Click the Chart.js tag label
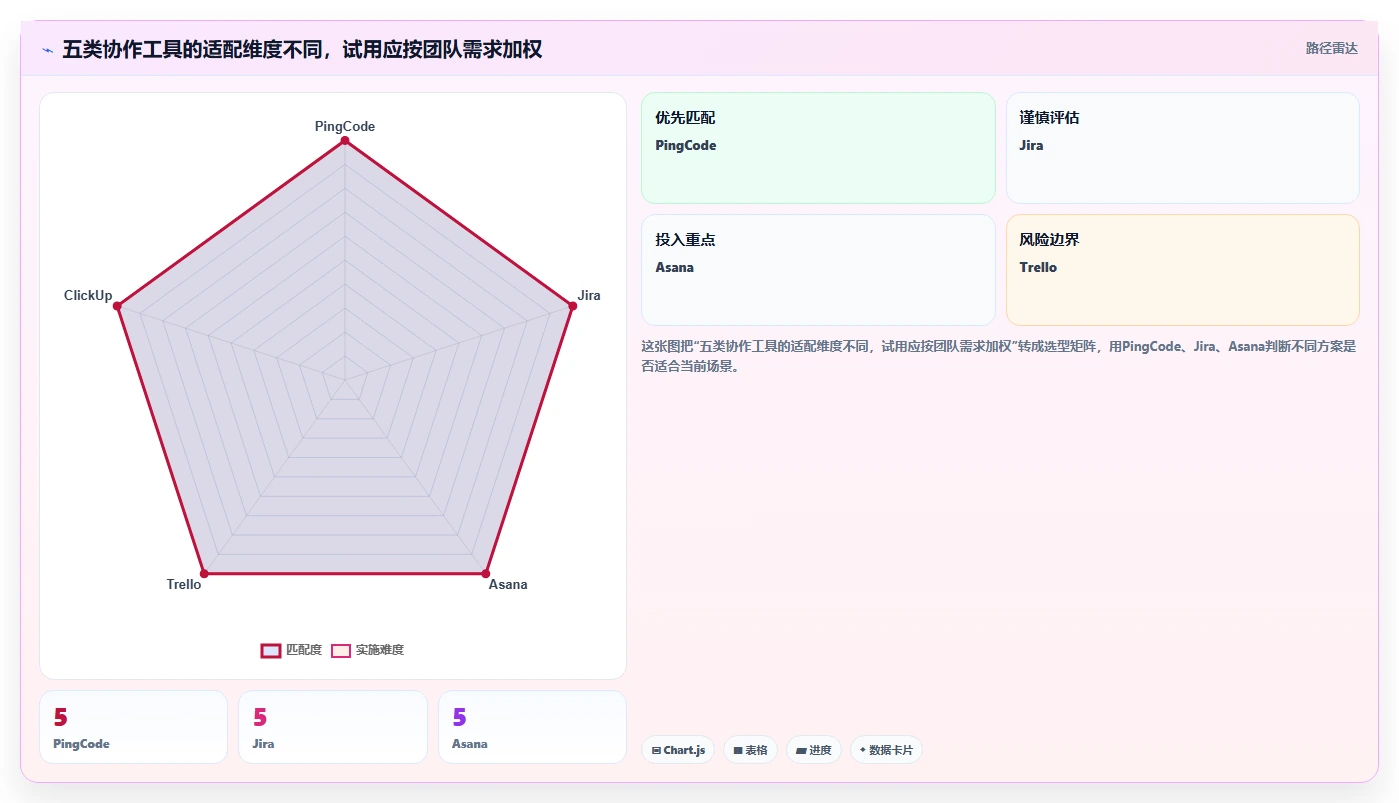The image size is (1399, 803). coord(684,750)
